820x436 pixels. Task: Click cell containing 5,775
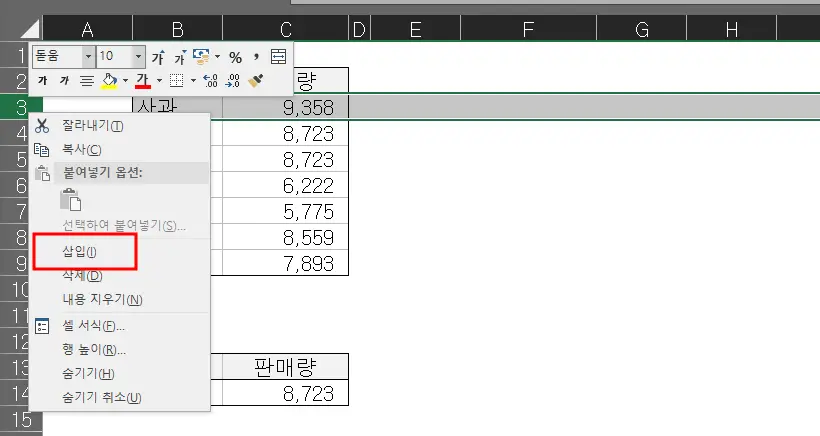pos(286,211)
